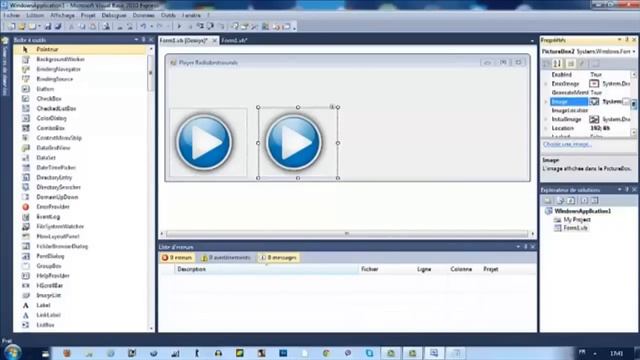640x360 pixels.
Task: Select the Pointeur tool in the toolbox
Action: click(80, 49)
